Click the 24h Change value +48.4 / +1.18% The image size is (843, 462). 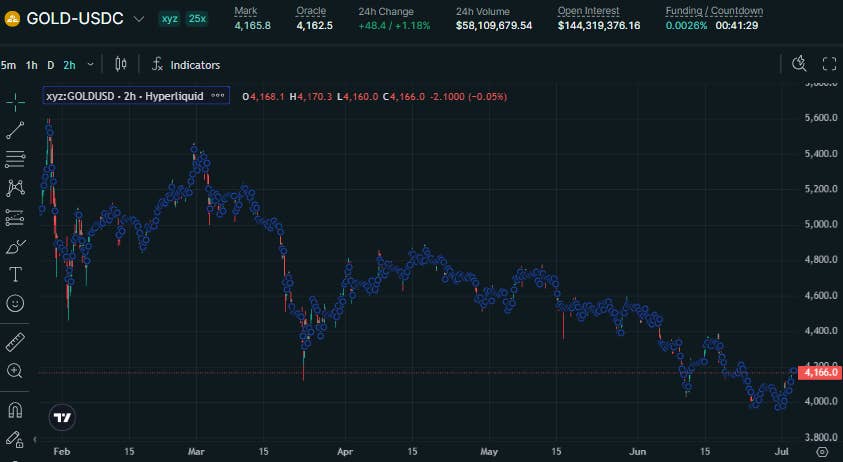pos(394,25)
